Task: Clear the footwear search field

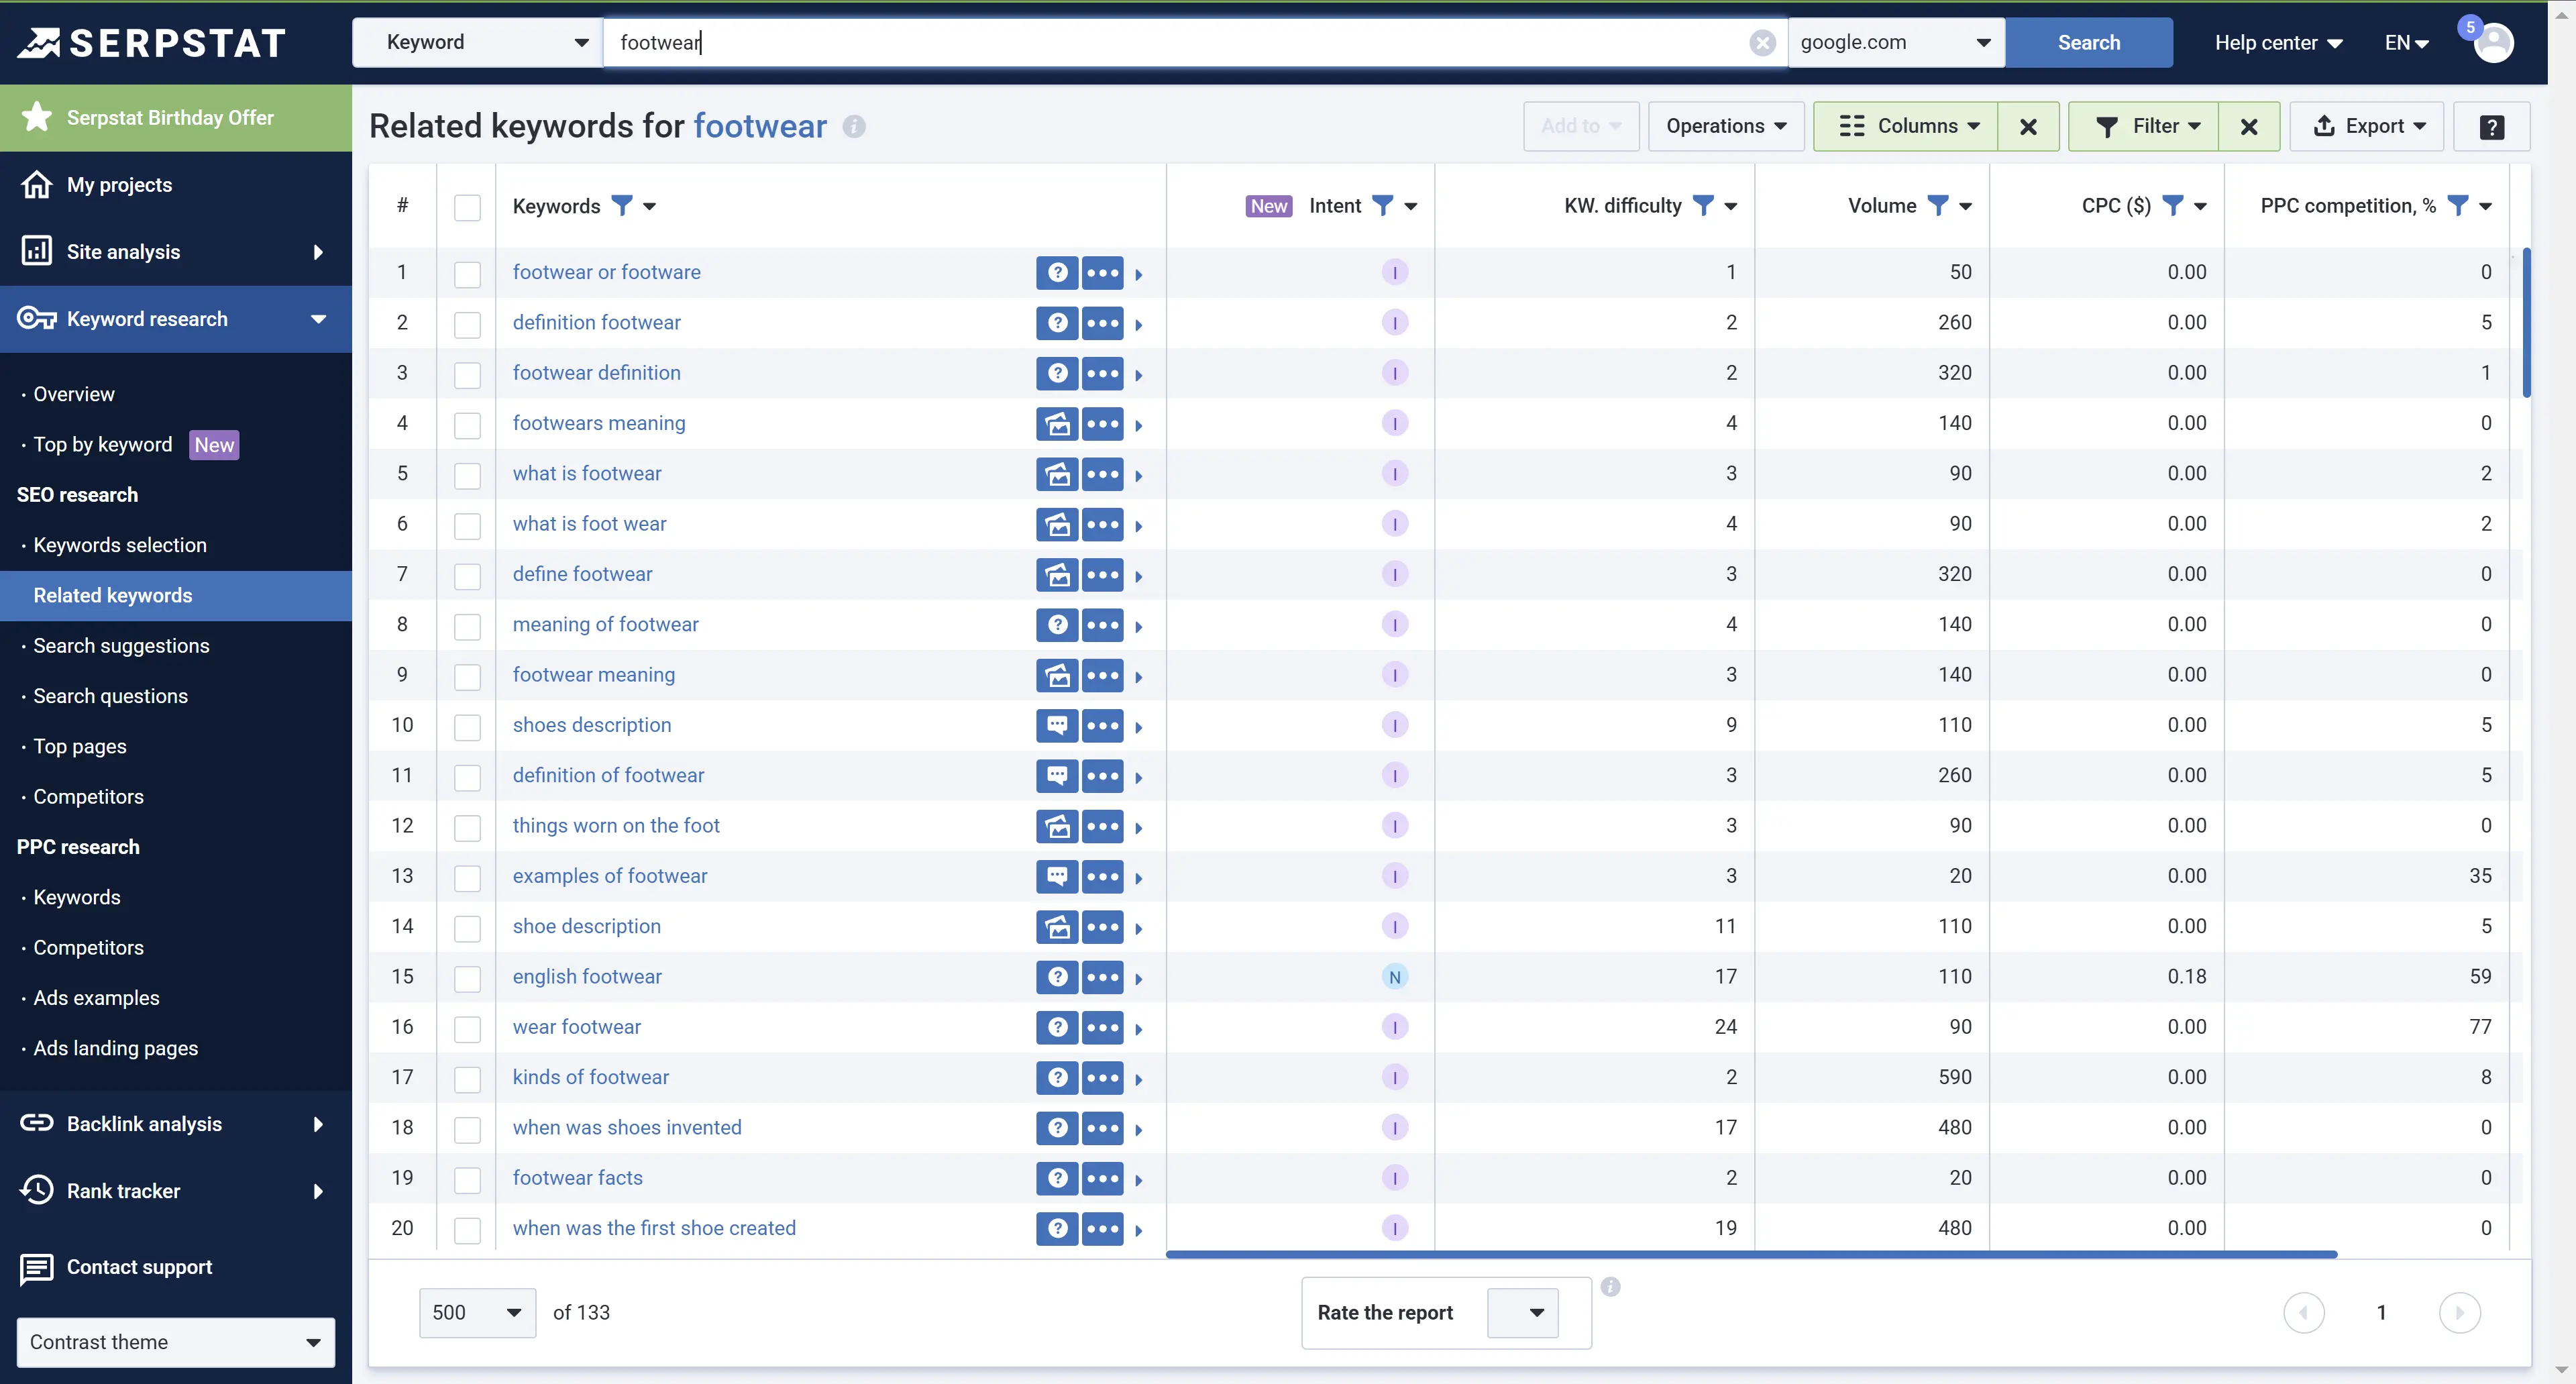Action: (1762, 42)
